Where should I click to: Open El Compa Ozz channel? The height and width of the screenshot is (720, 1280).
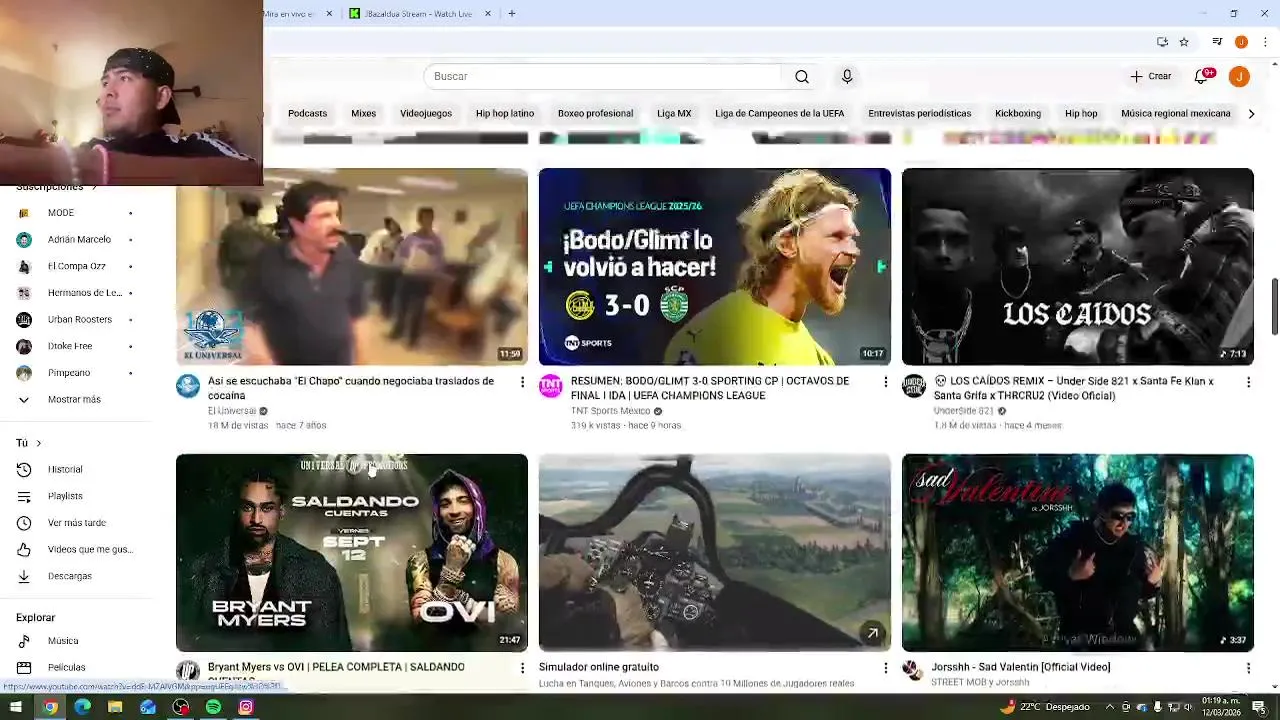pyautogui.click(x=75, y=266)
